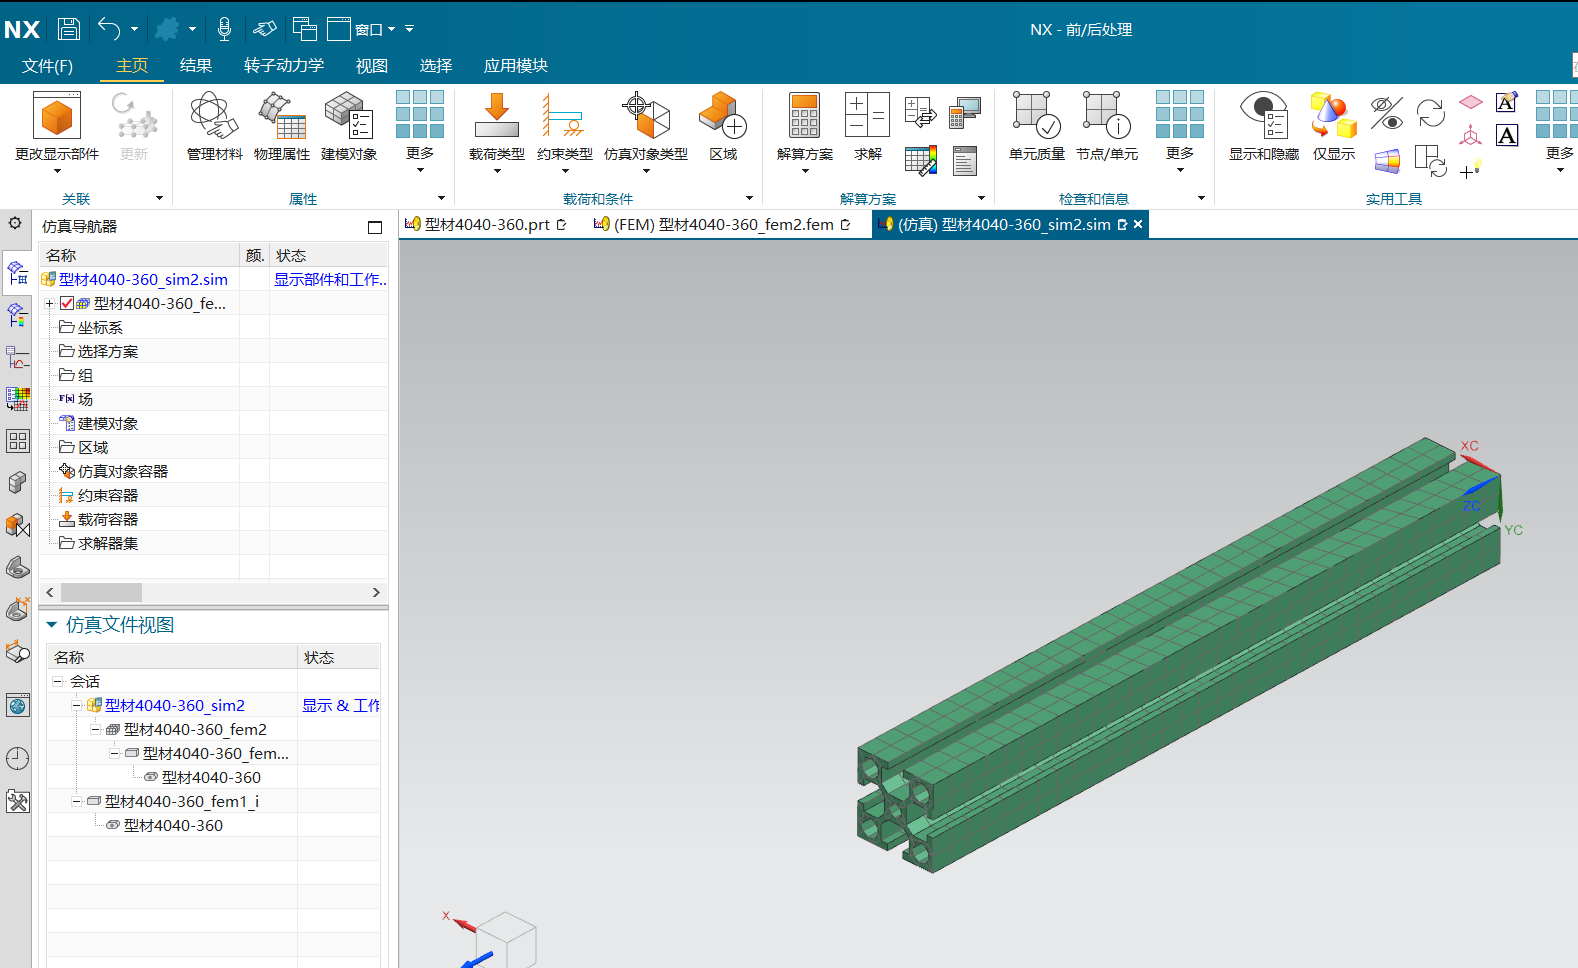Click the Undo arrow icon
The image size is (1578, 968).
click(109, 29)
